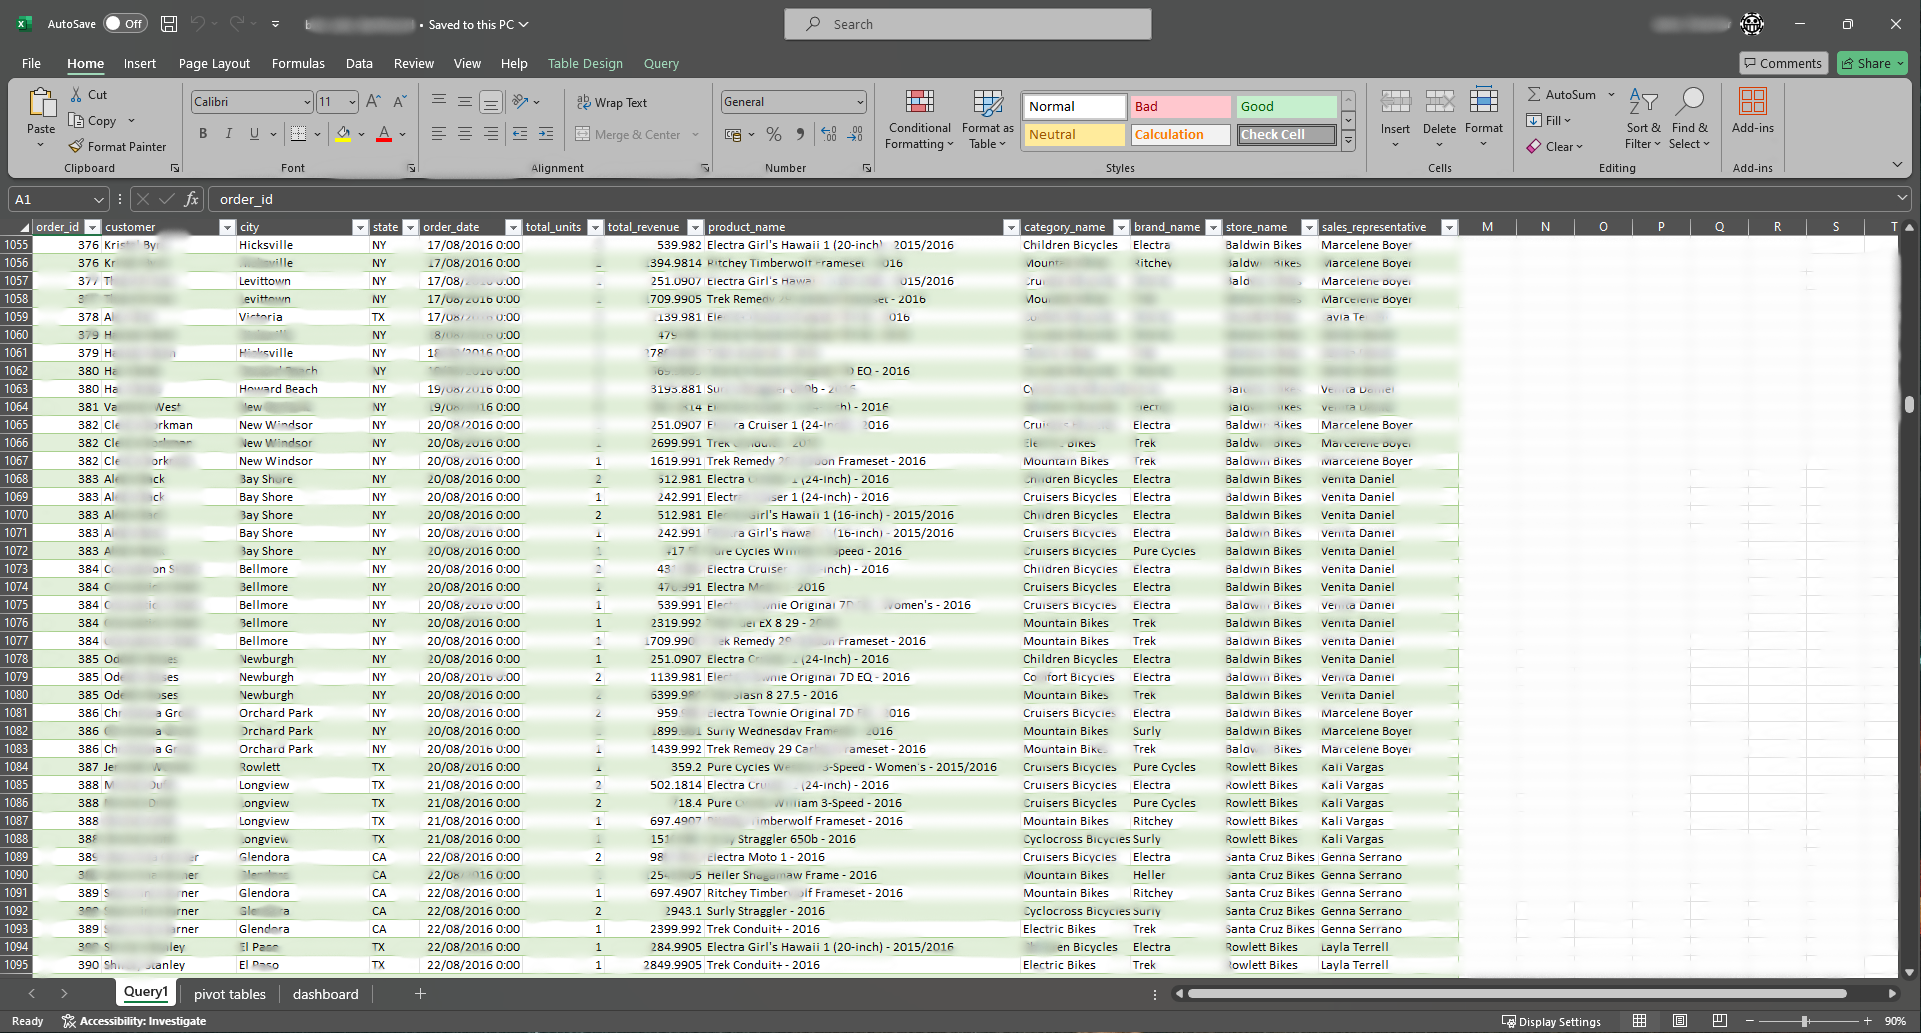Viewport: 1921px width, 1033px height.
Task: Open the Number format dropdown
Action: tap(860, 102)
